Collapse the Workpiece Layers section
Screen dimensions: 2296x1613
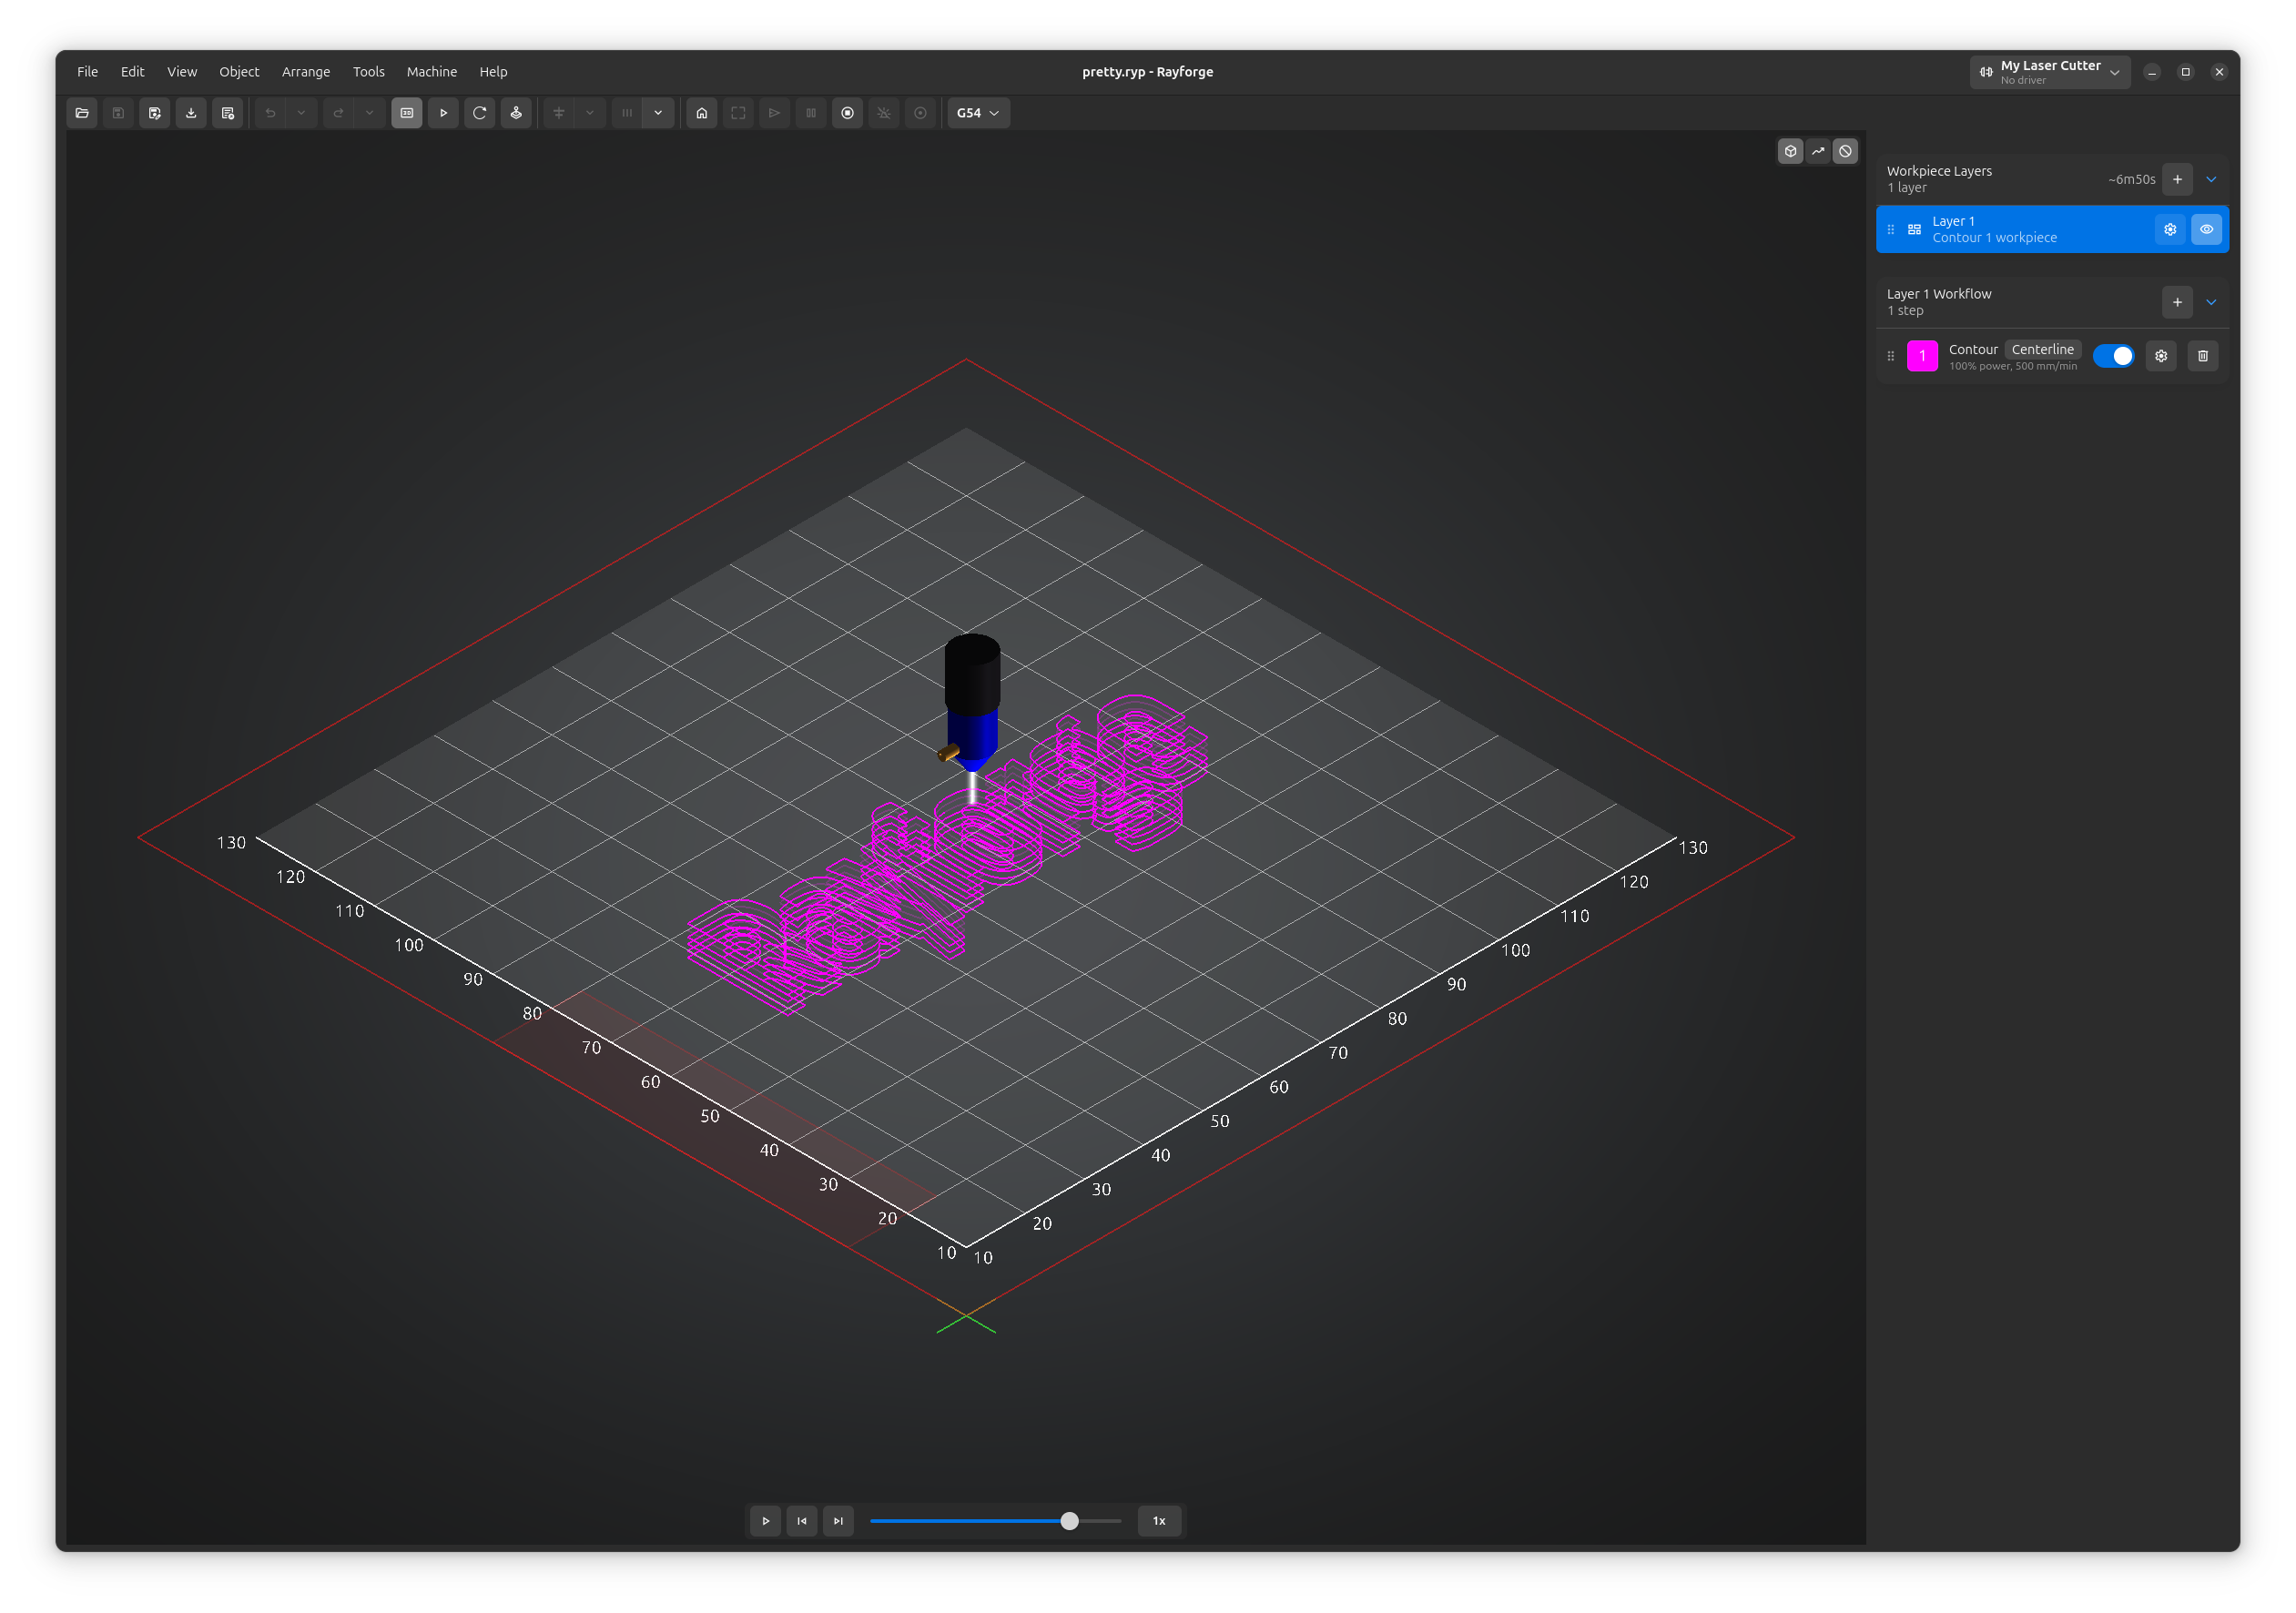pos(2211,179)
